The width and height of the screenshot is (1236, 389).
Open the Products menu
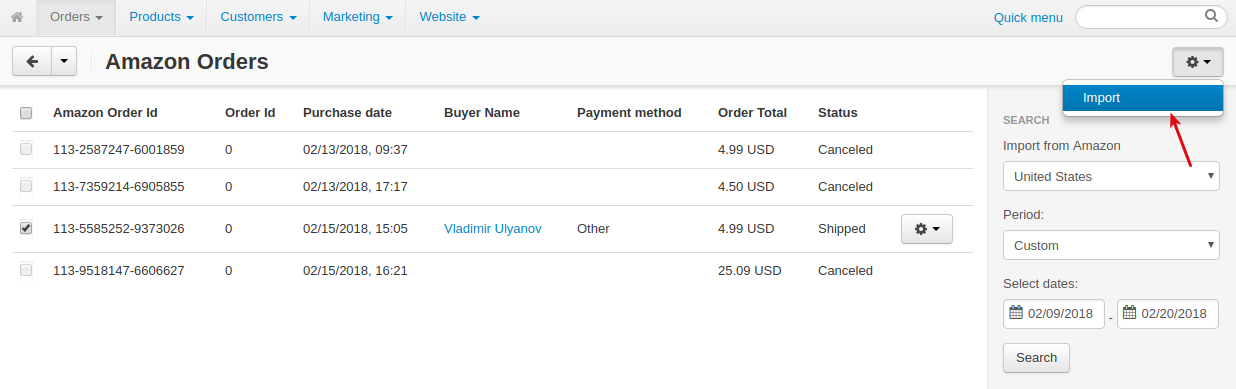click(161, 17)
